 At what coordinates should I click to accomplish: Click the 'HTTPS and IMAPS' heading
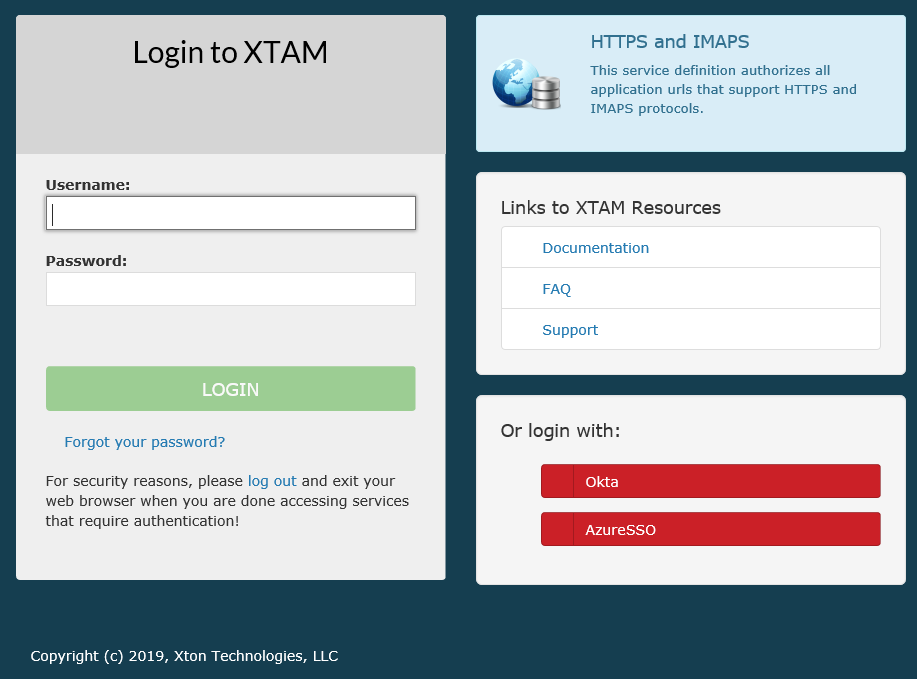(x=669, y=42)
